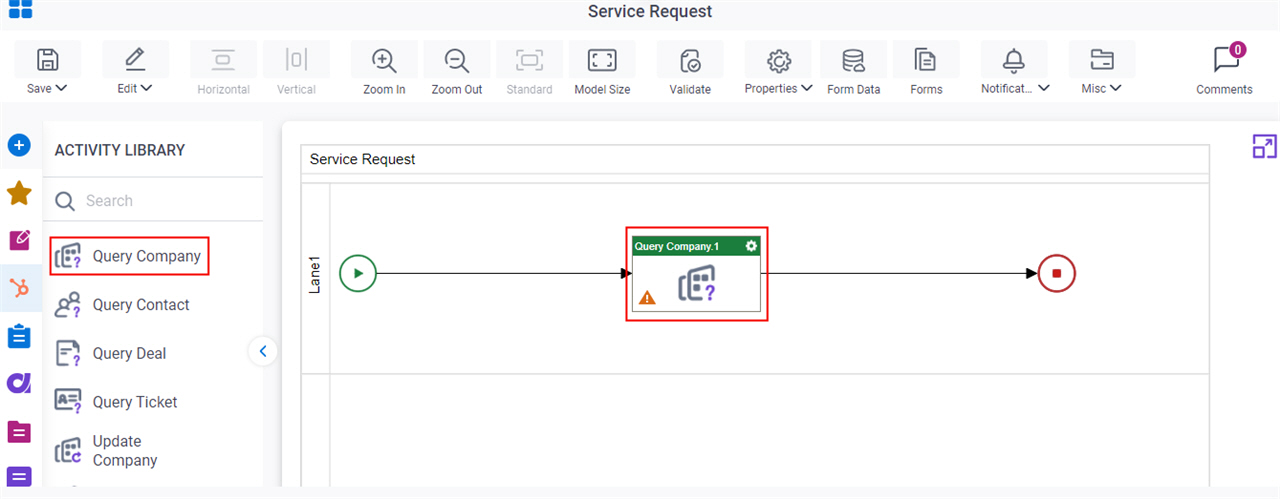Click the red end event
Screen dimensions: 1280x499
[1056, 273]
